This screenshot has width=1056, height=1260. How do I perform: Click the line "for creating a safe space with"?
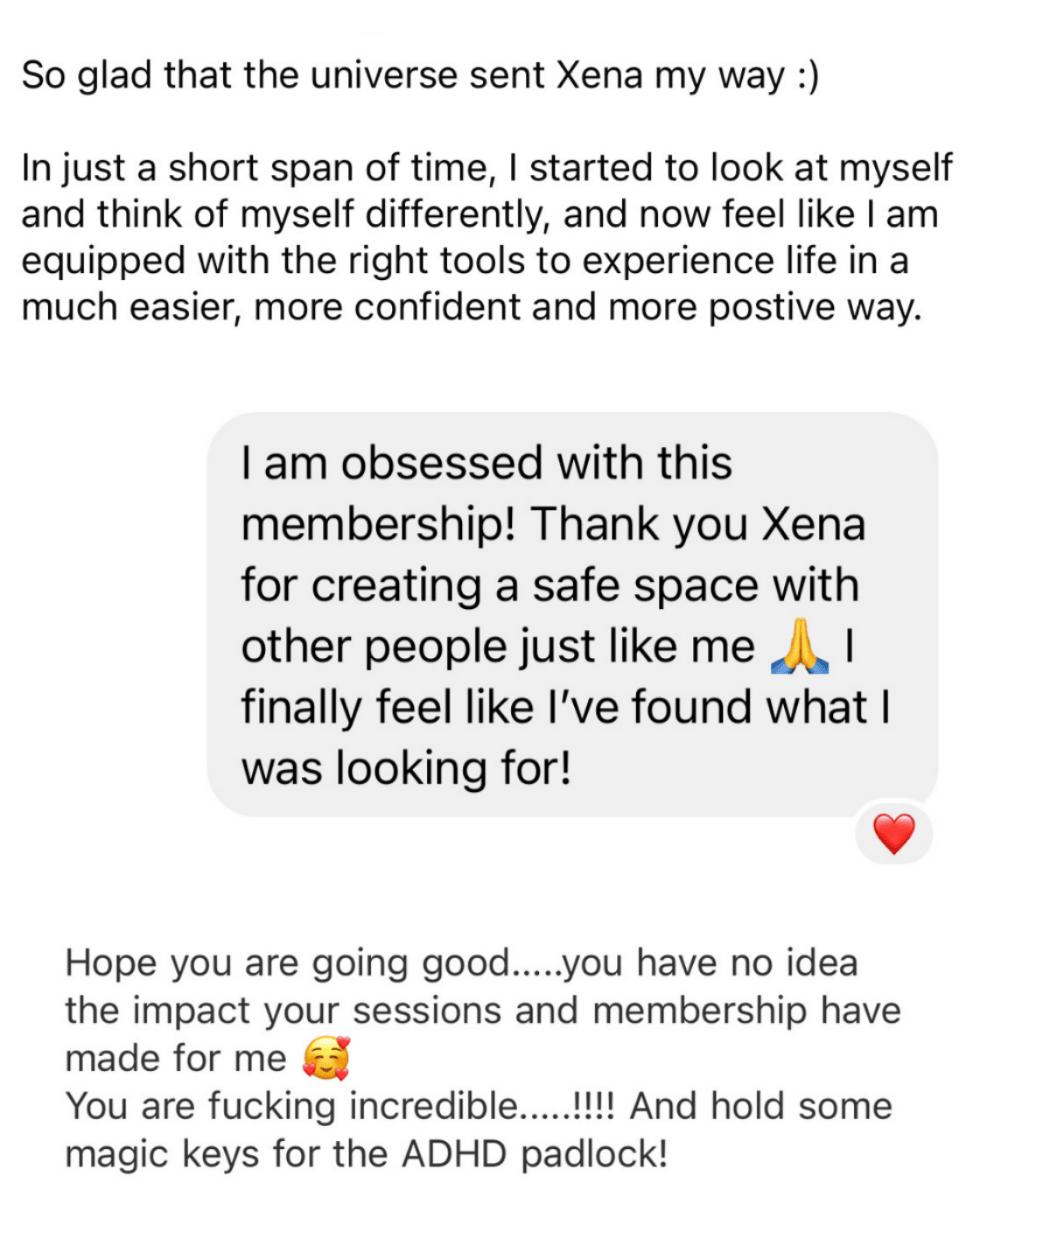pos(549,586)
